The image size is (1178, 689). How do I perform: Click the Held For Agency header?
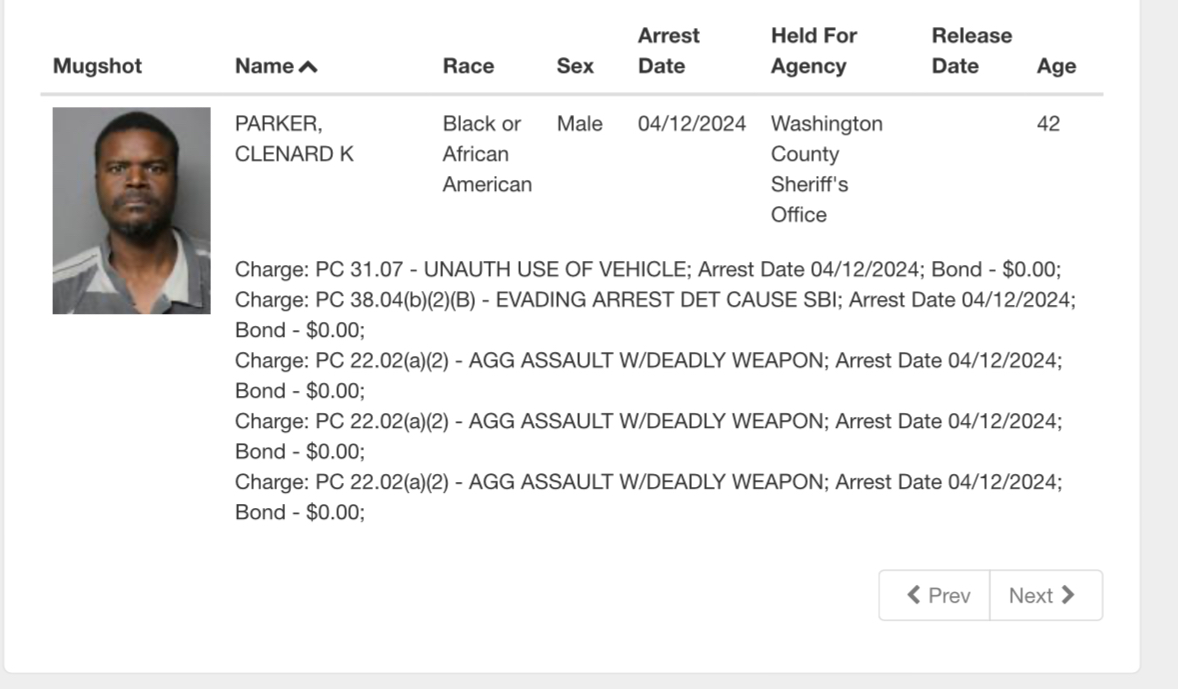click(x=813, y=51)
